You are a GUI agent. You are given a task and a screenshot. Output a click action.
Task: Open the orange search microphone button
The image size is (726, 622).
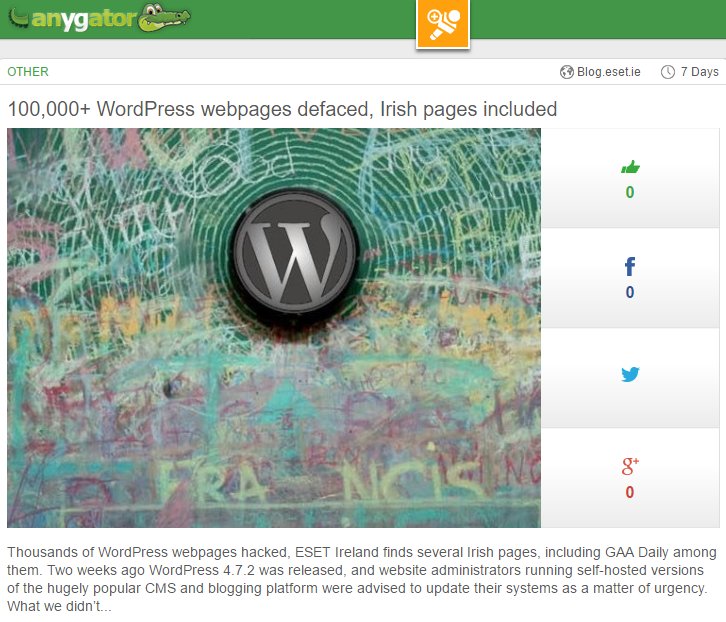(x=443, y=23)
